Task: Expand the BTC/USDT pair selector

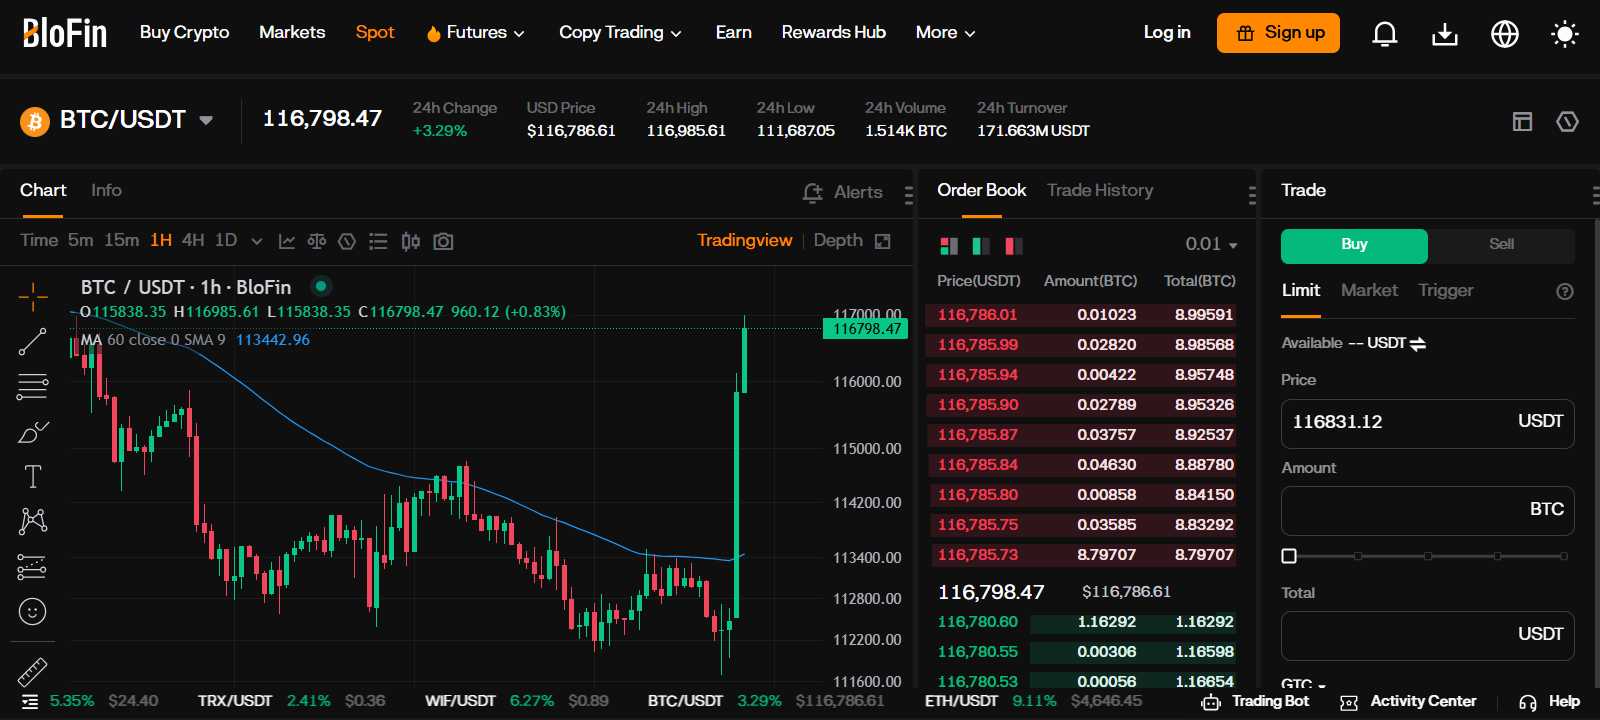Action: coord(206,120)
